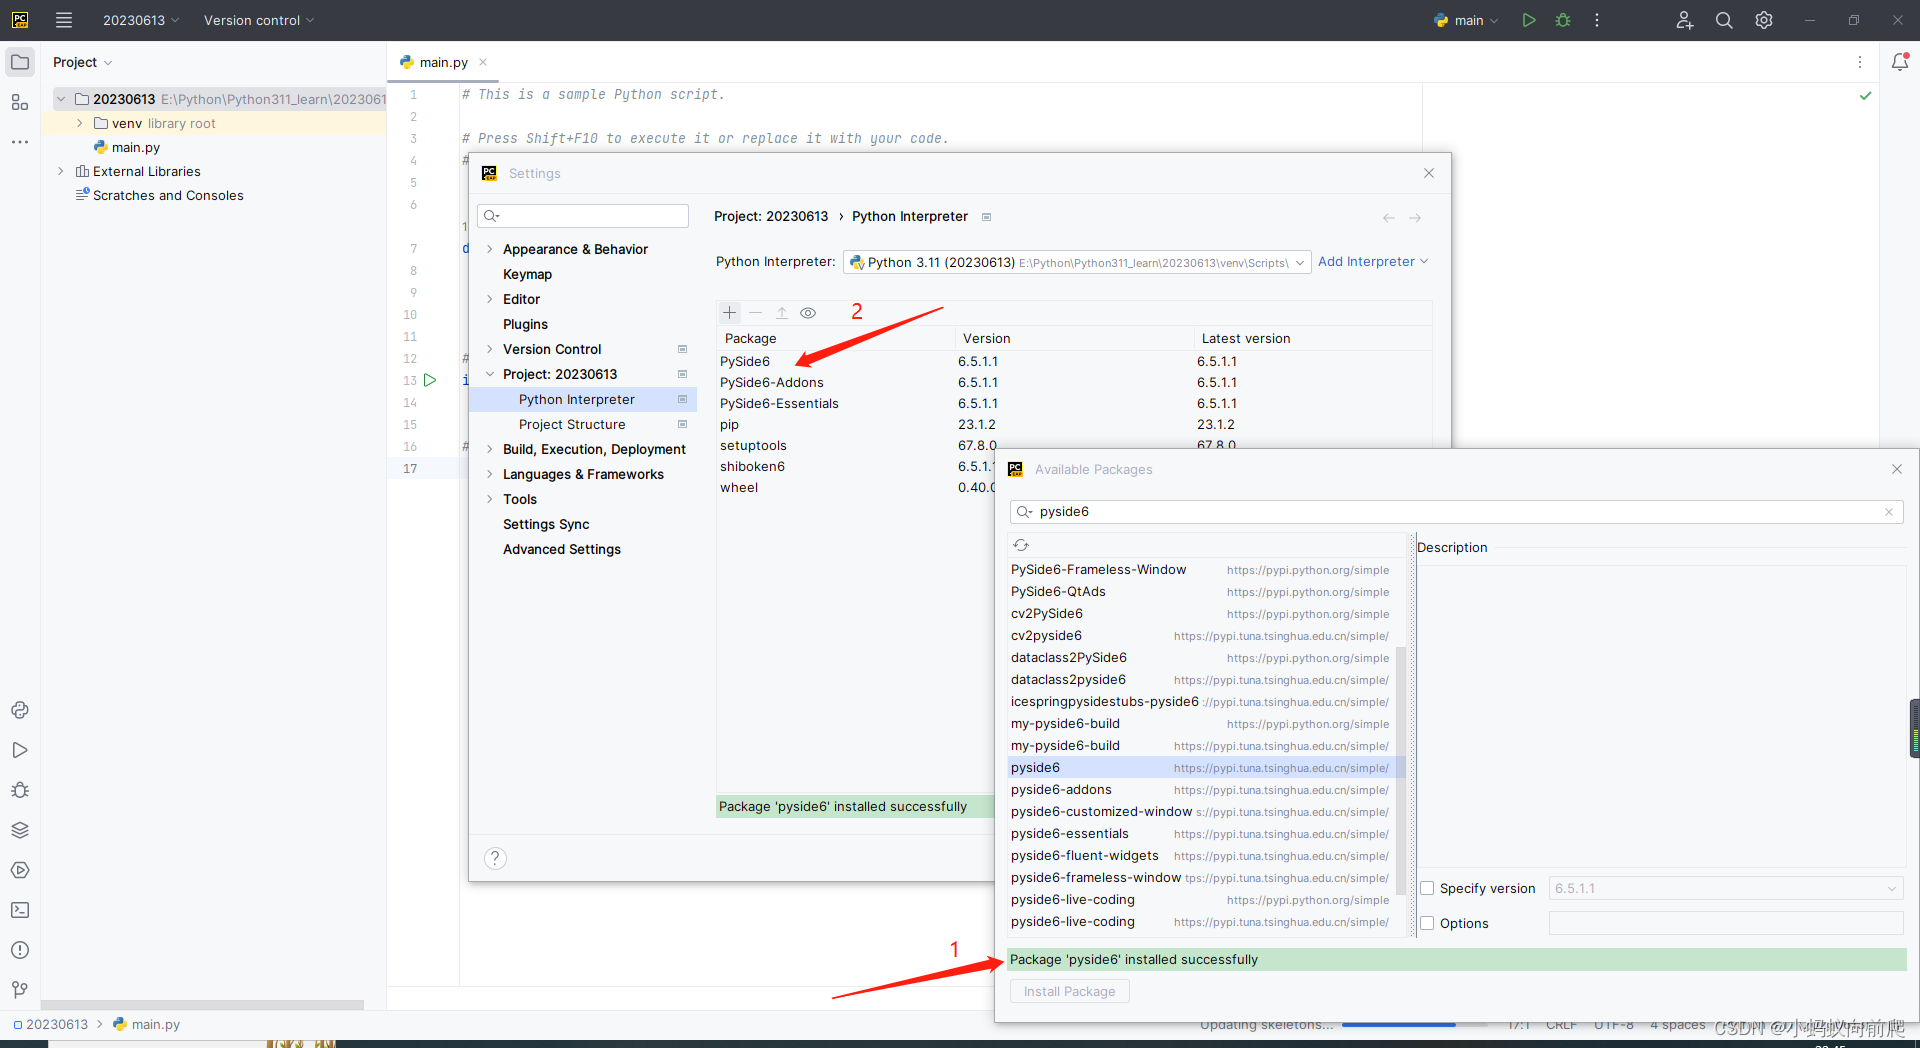Open Git version control tool window

(x=20, y=990)
